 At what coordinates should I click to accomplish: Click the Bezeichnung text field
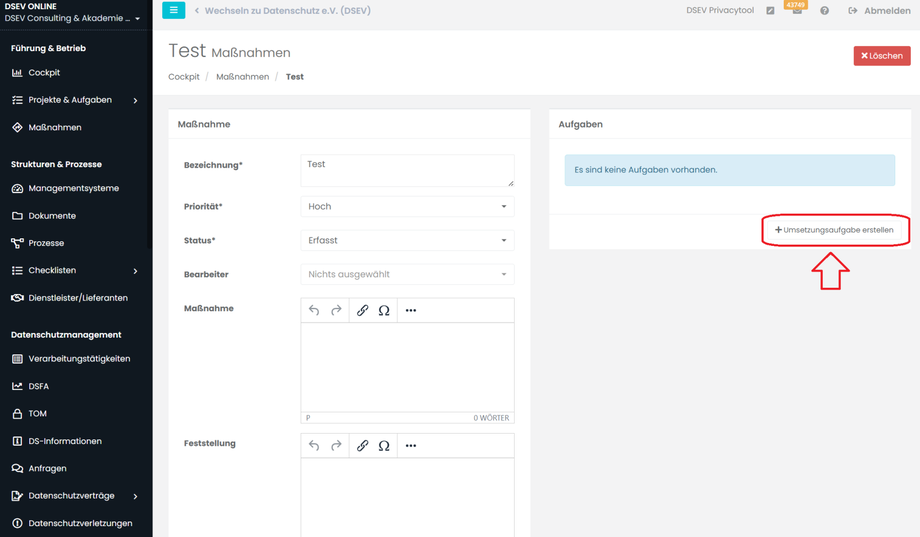pos(407,170)
